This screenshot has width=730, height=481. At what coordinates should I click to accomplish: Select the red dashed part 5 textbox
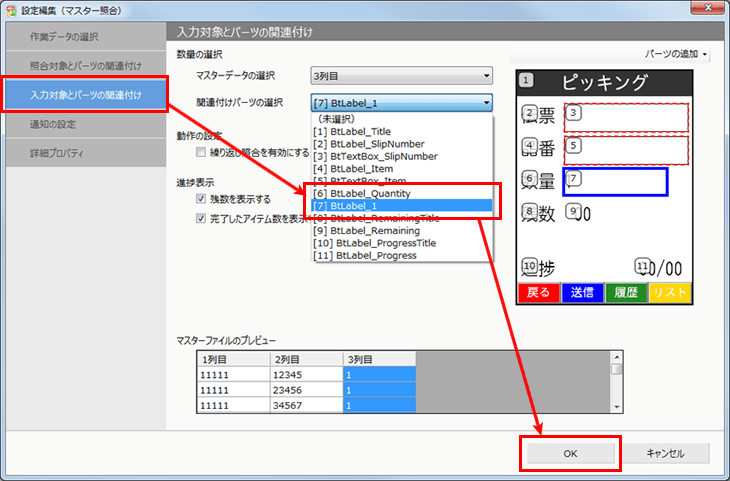627,149
